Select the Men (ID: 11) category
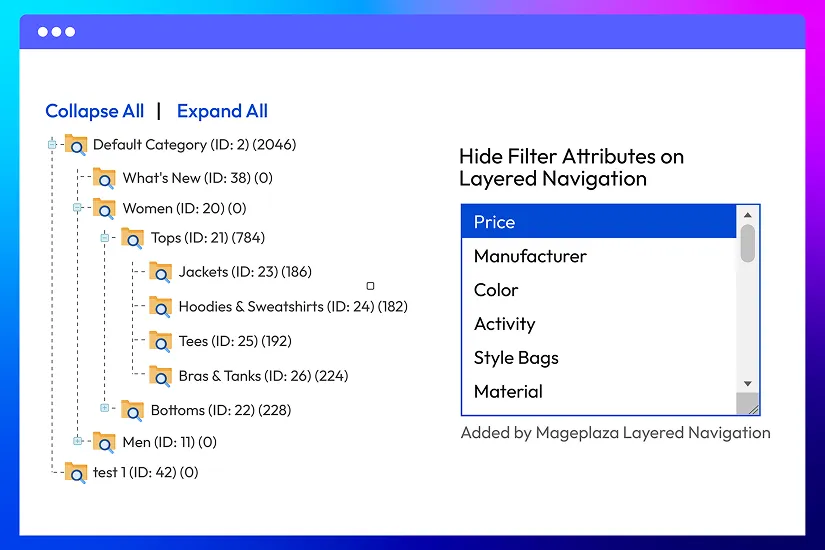The image size is (825, 550). [x=169, y=441]
